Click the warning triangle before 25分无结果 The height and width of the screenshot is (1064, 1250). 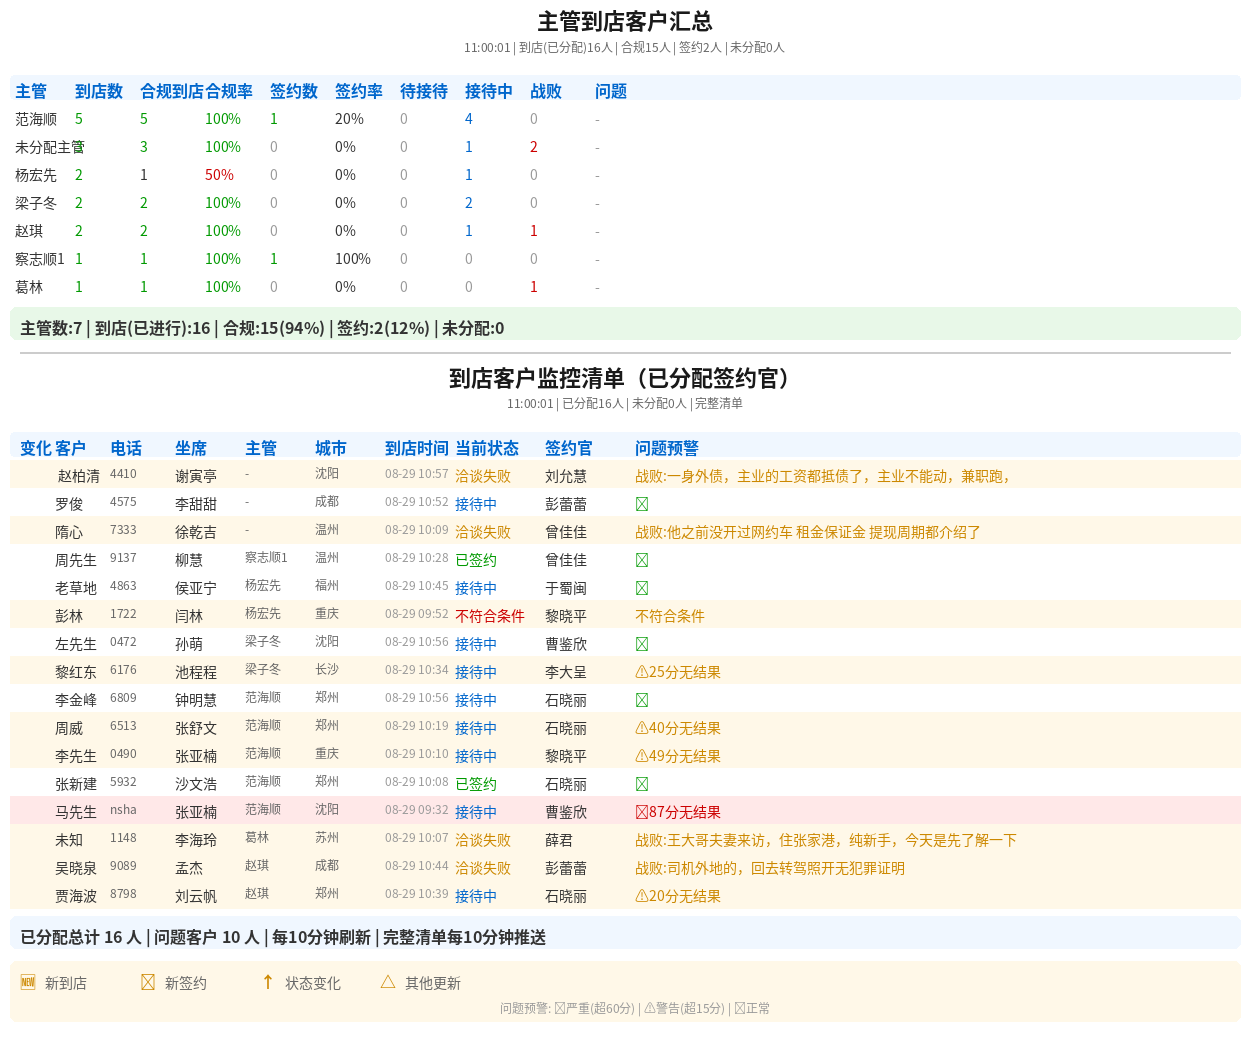[642, 672]
